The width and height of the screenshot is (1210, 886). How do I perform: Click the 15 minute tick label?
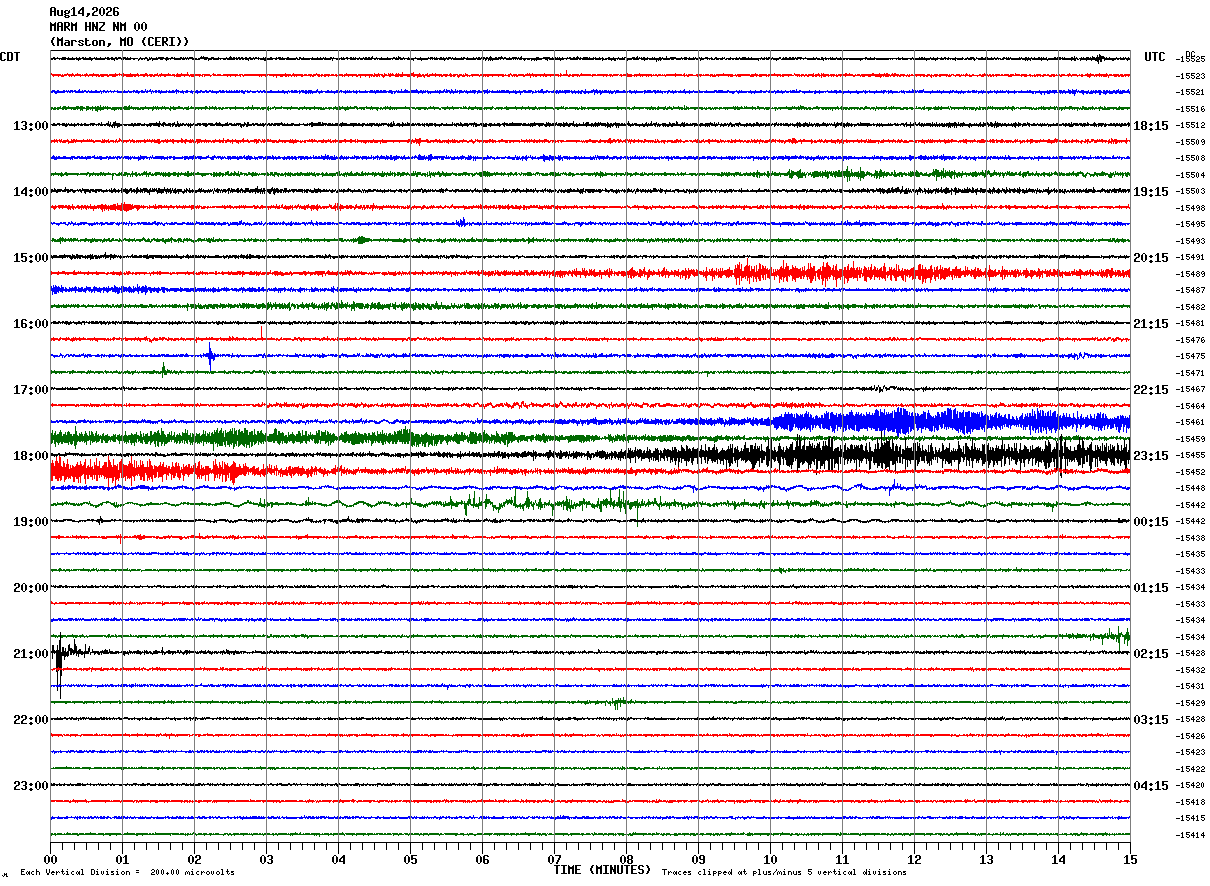(1130, 860)
